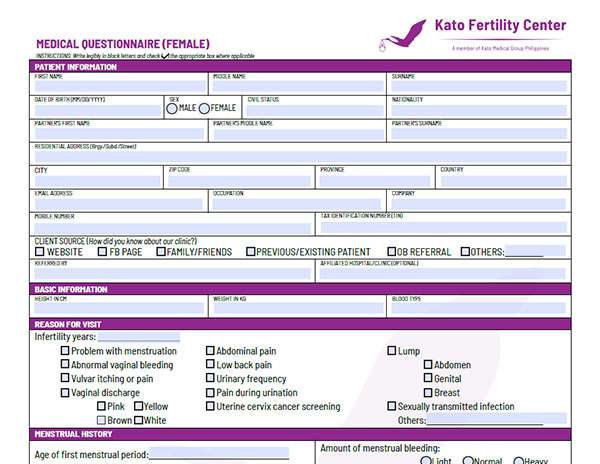600x464 pixels.
Task: Mark Previous/Existing Patient checkbox
Action: click(x=251, y=252)
